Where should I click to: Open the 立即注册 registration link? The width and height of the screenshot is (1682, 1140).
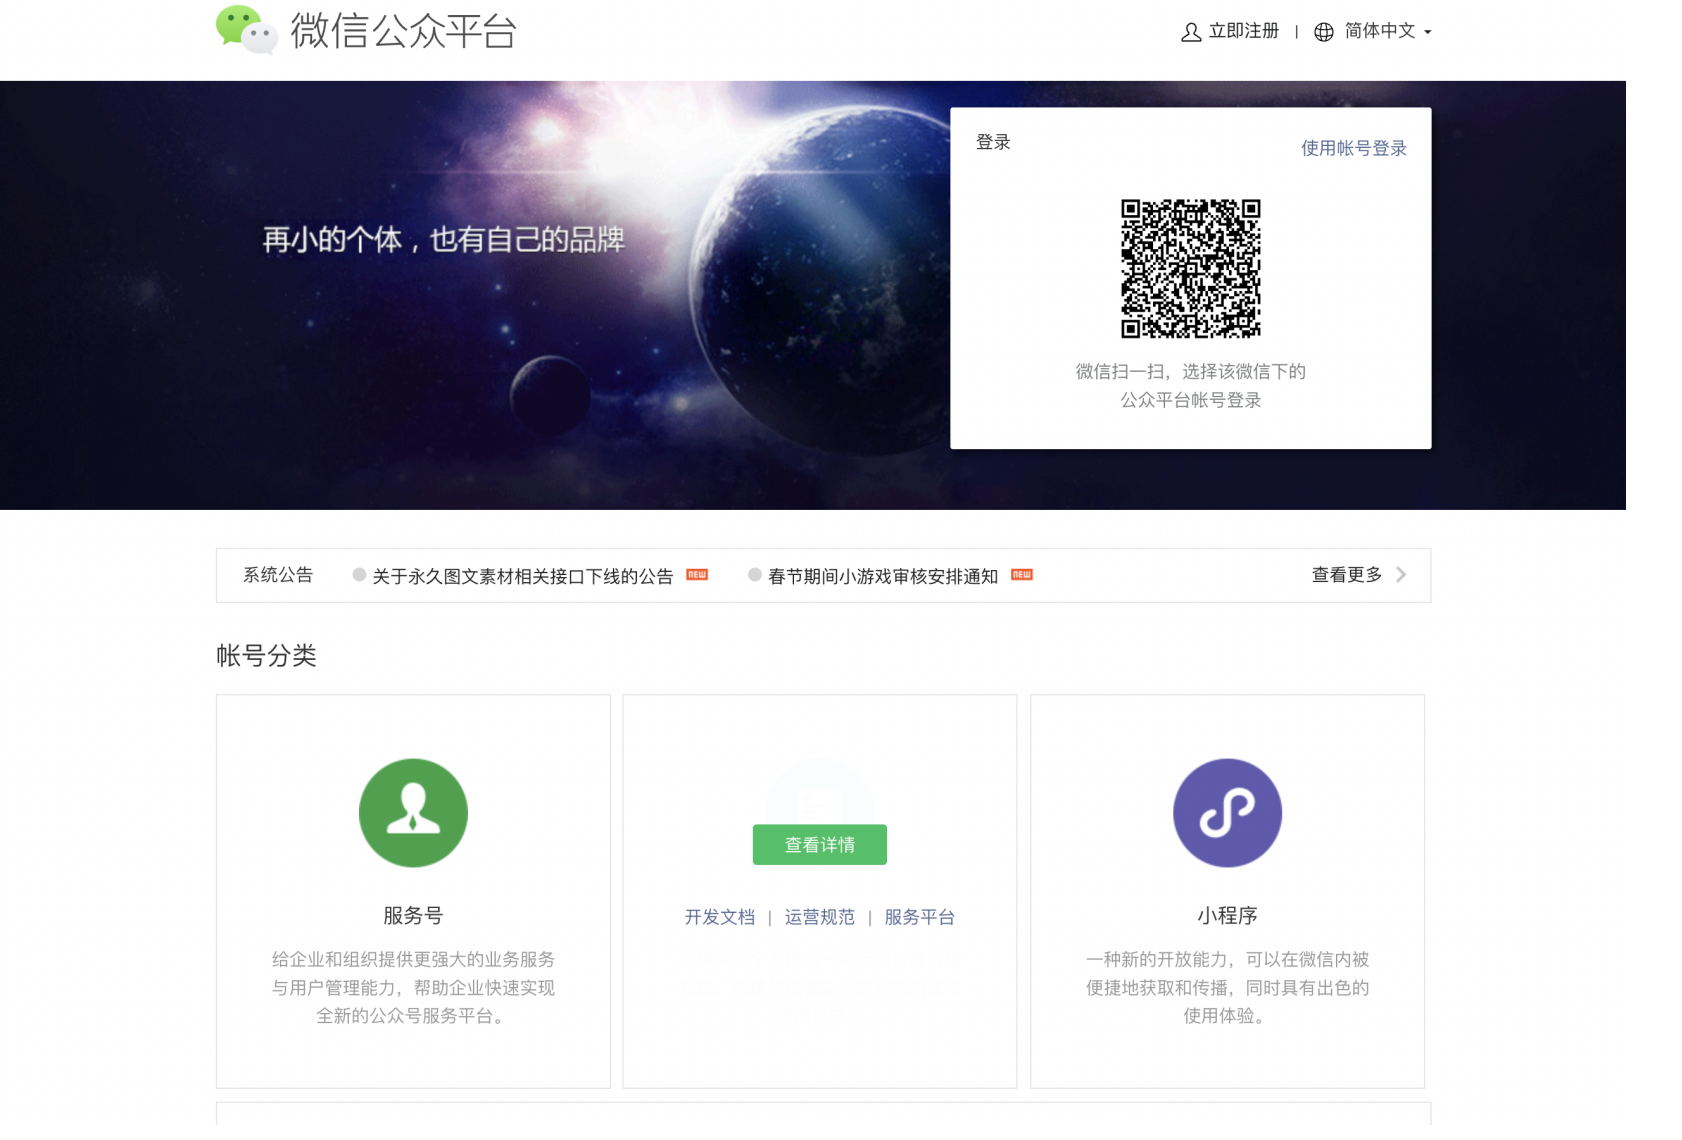[1243, 31]
